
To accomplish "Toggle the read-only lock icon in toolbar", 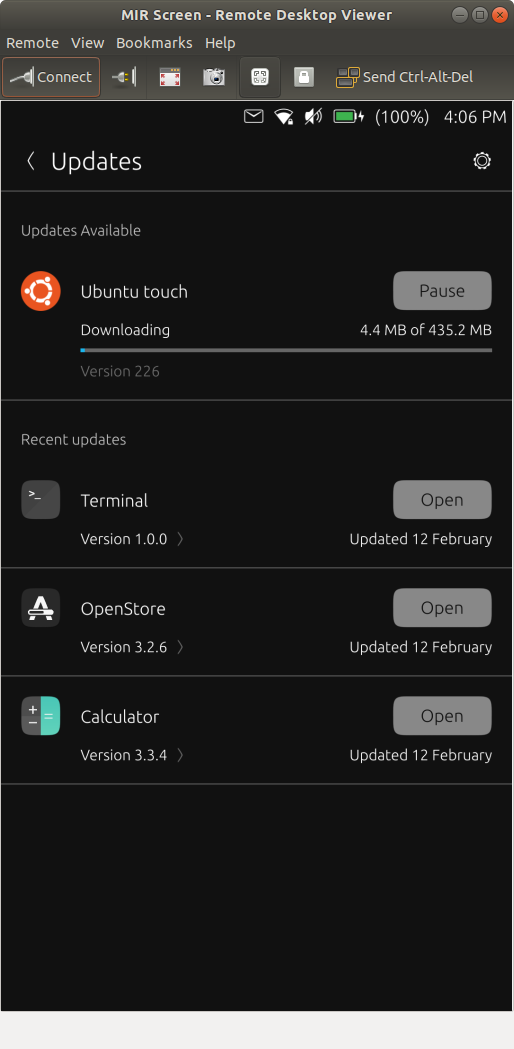I will pyautogui.click(x=304, y=78).
